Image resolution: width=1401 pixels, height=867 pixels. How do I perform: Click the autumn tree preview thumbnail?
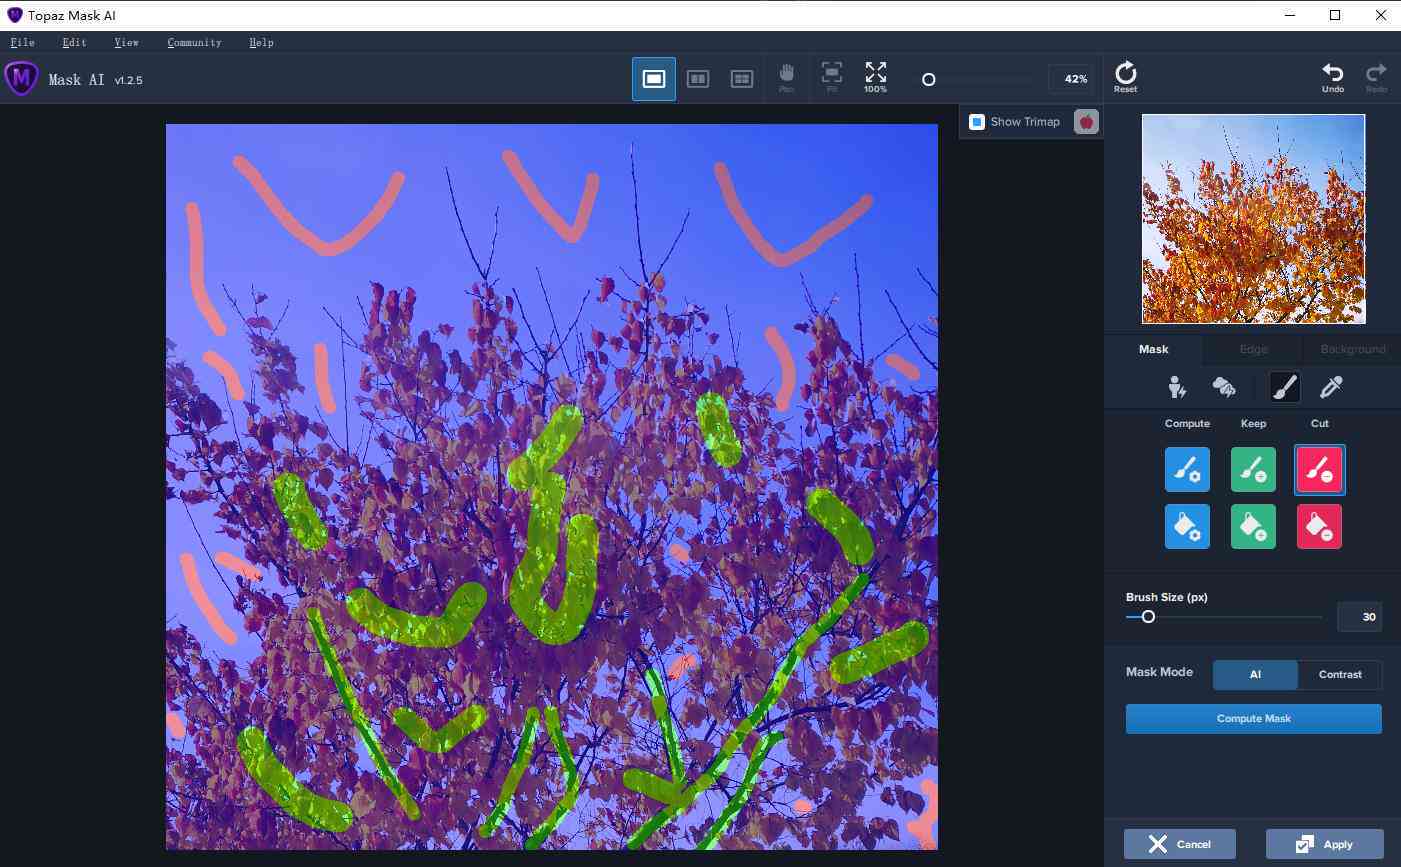pos(1253,219)
